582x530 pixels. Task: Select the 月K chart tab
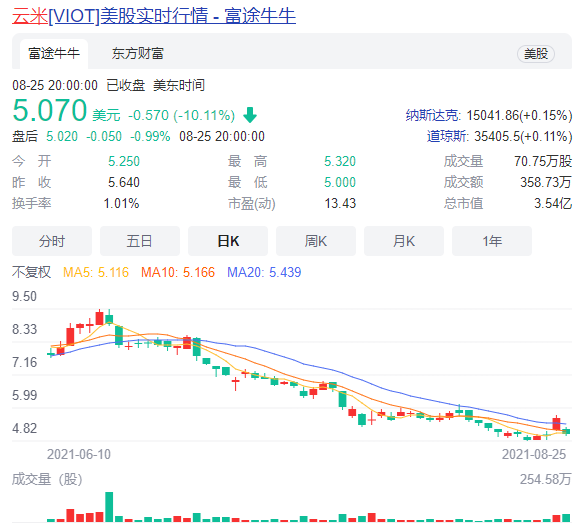404,241
